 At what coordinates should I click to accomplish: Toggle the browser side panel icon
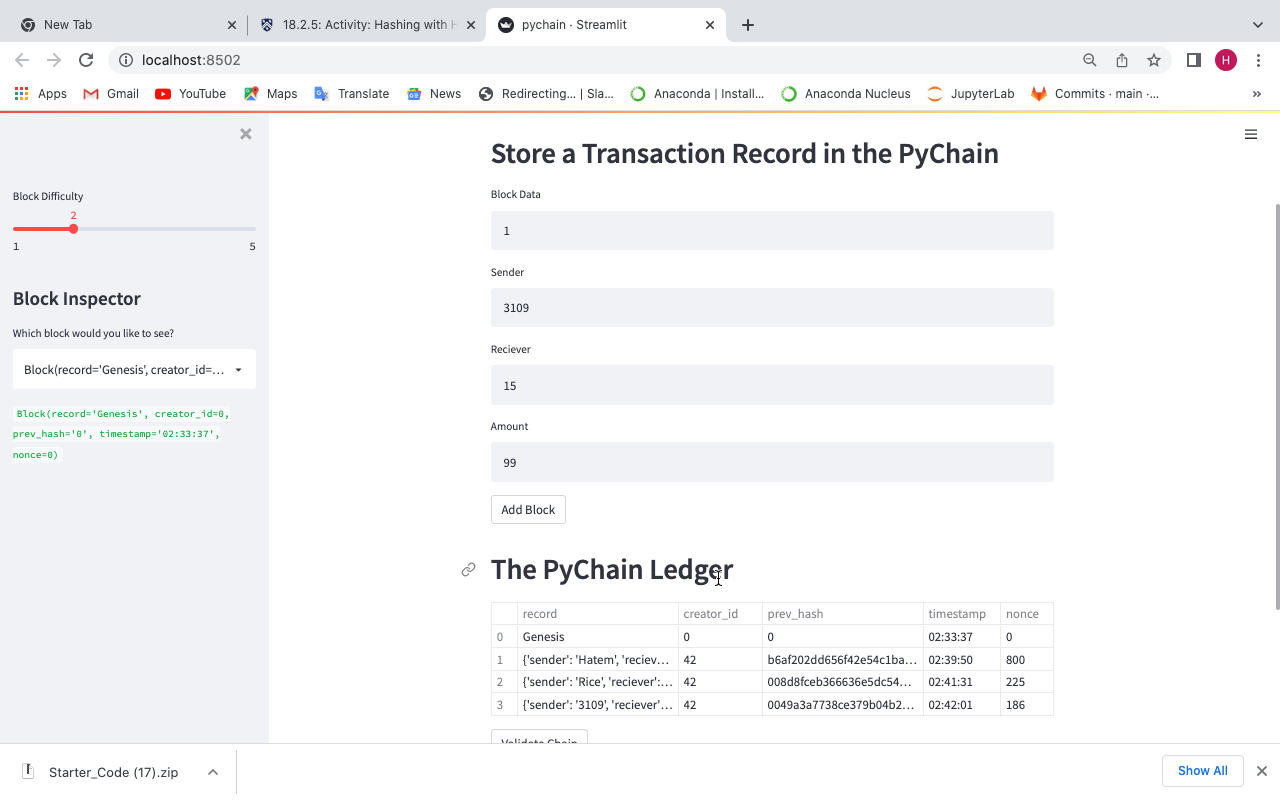coord(1193,60)
